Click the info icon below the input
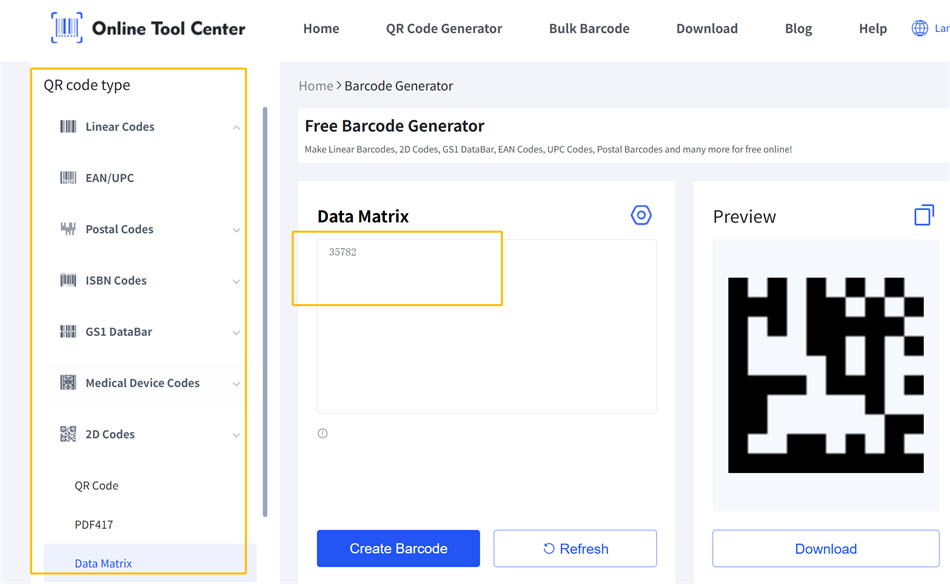The height and width of the screenshot is (584, 950). pyautogui.click(x=321, y=432)
